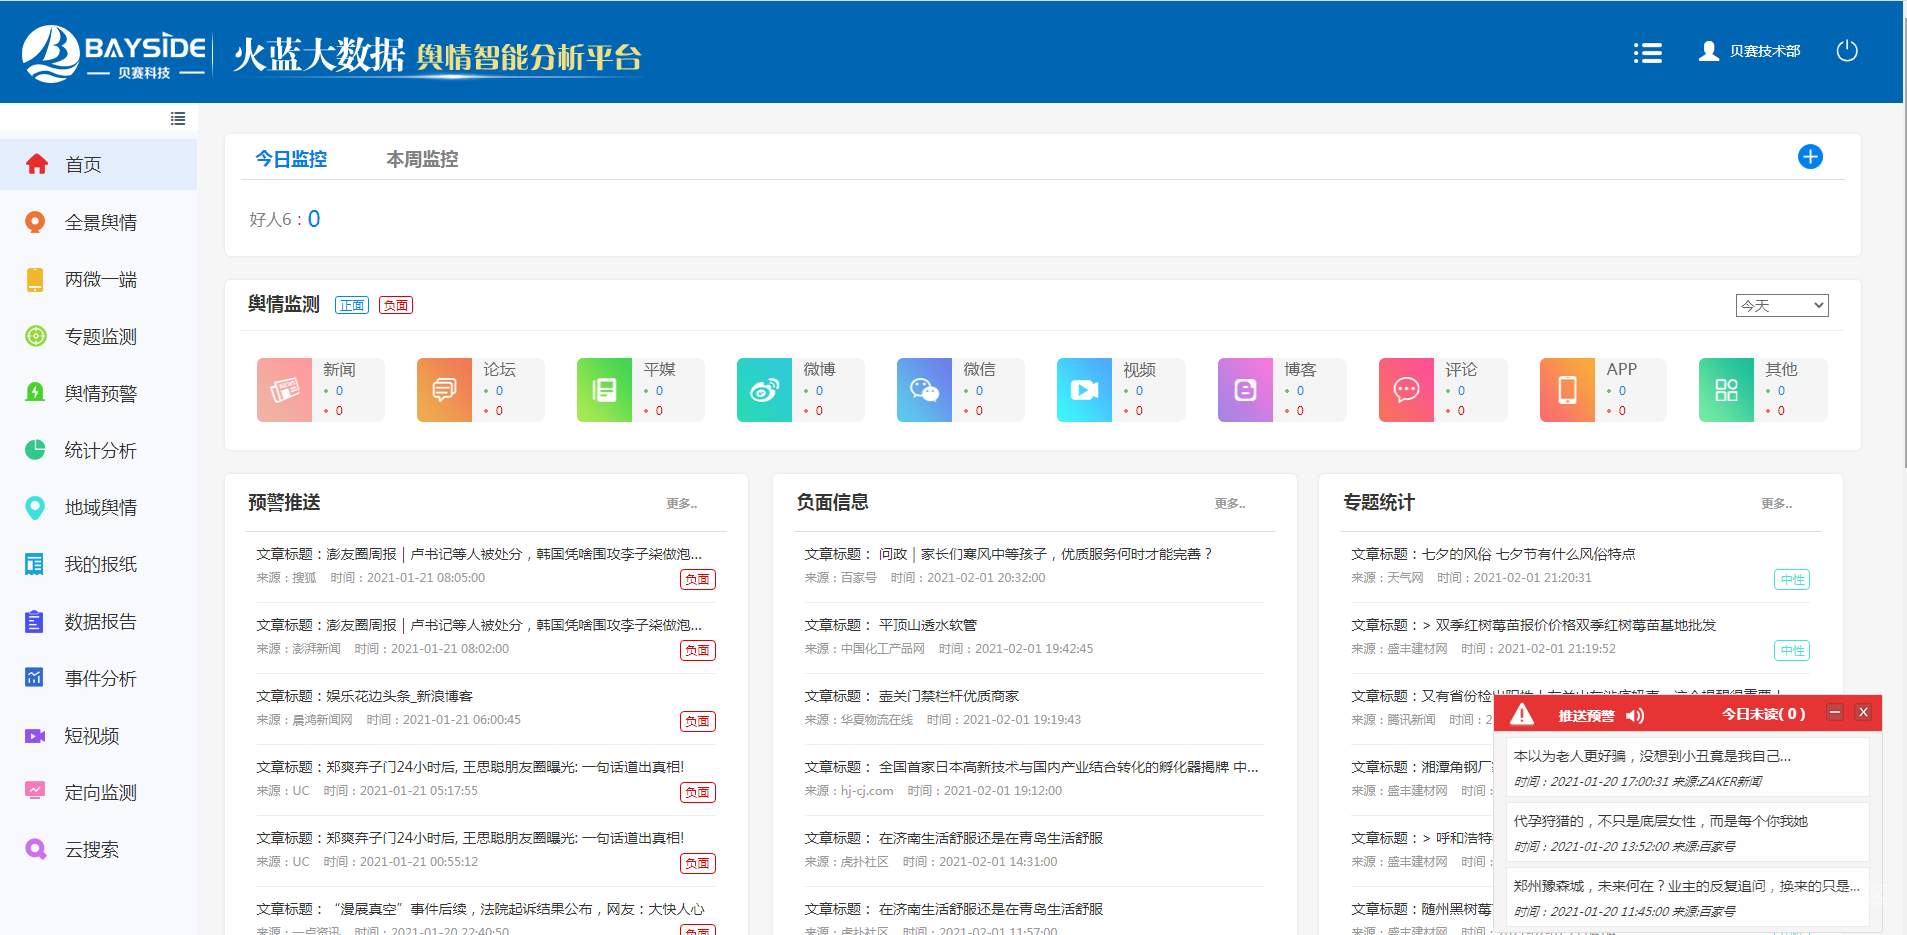Click the 新闻 source icon
This screenshot has width=1907, height=935.
pyautogui.click(x=284, y=390)
